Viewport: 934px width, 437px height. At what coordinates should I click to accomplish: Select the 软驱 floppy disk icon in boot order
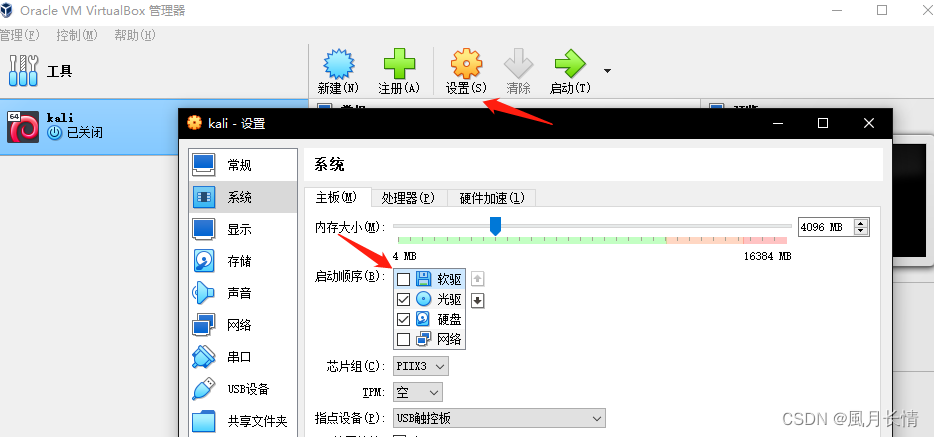[424, 278]
